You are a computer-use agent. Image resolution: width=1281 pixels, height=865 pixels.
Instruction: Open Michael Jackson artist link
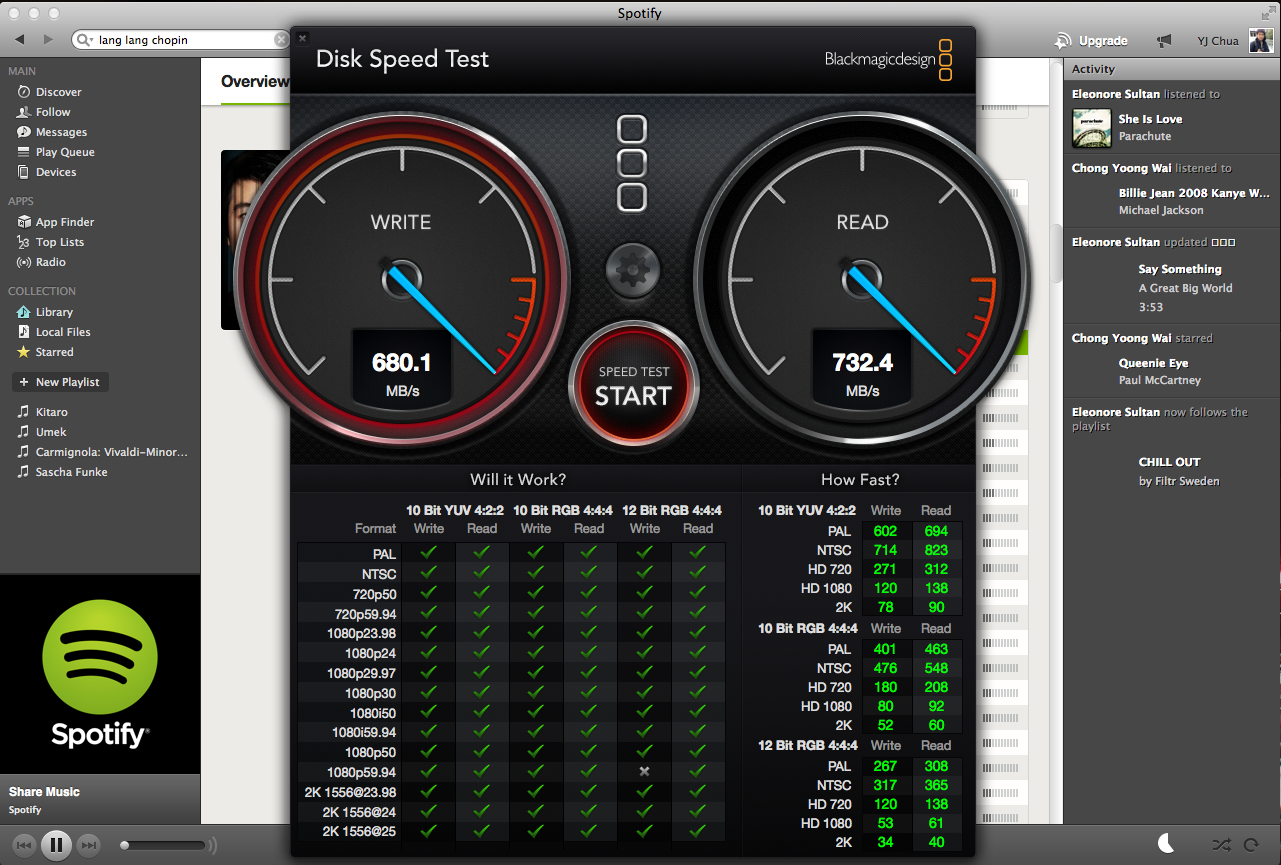point(1161,210)
